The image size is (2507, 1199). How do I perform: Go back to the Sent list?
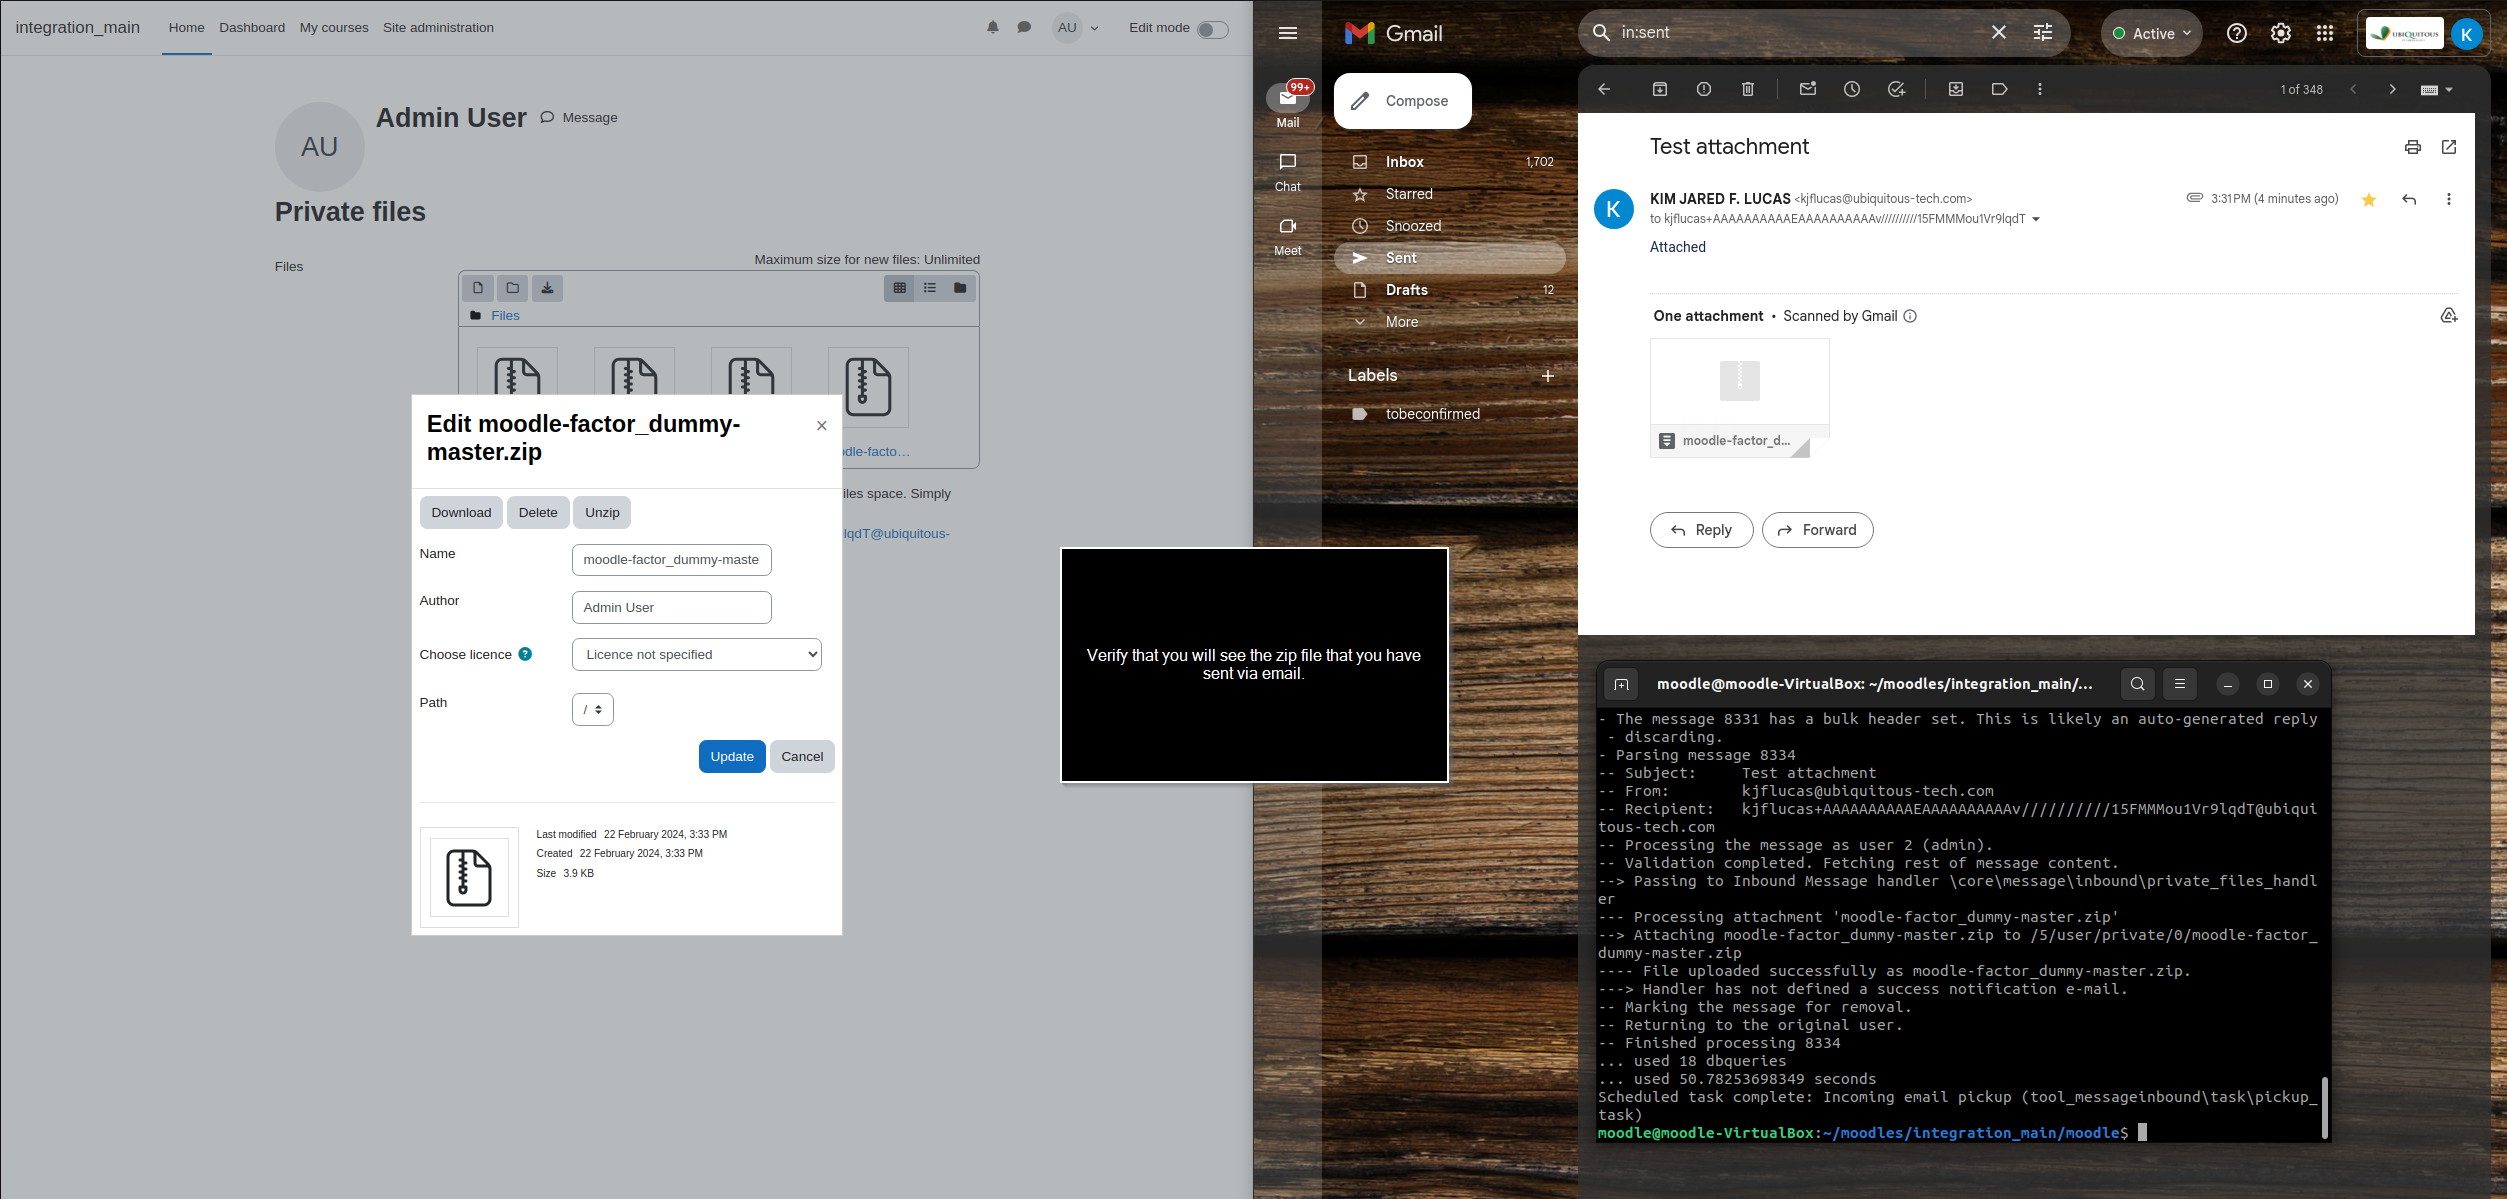point(1604,89)
